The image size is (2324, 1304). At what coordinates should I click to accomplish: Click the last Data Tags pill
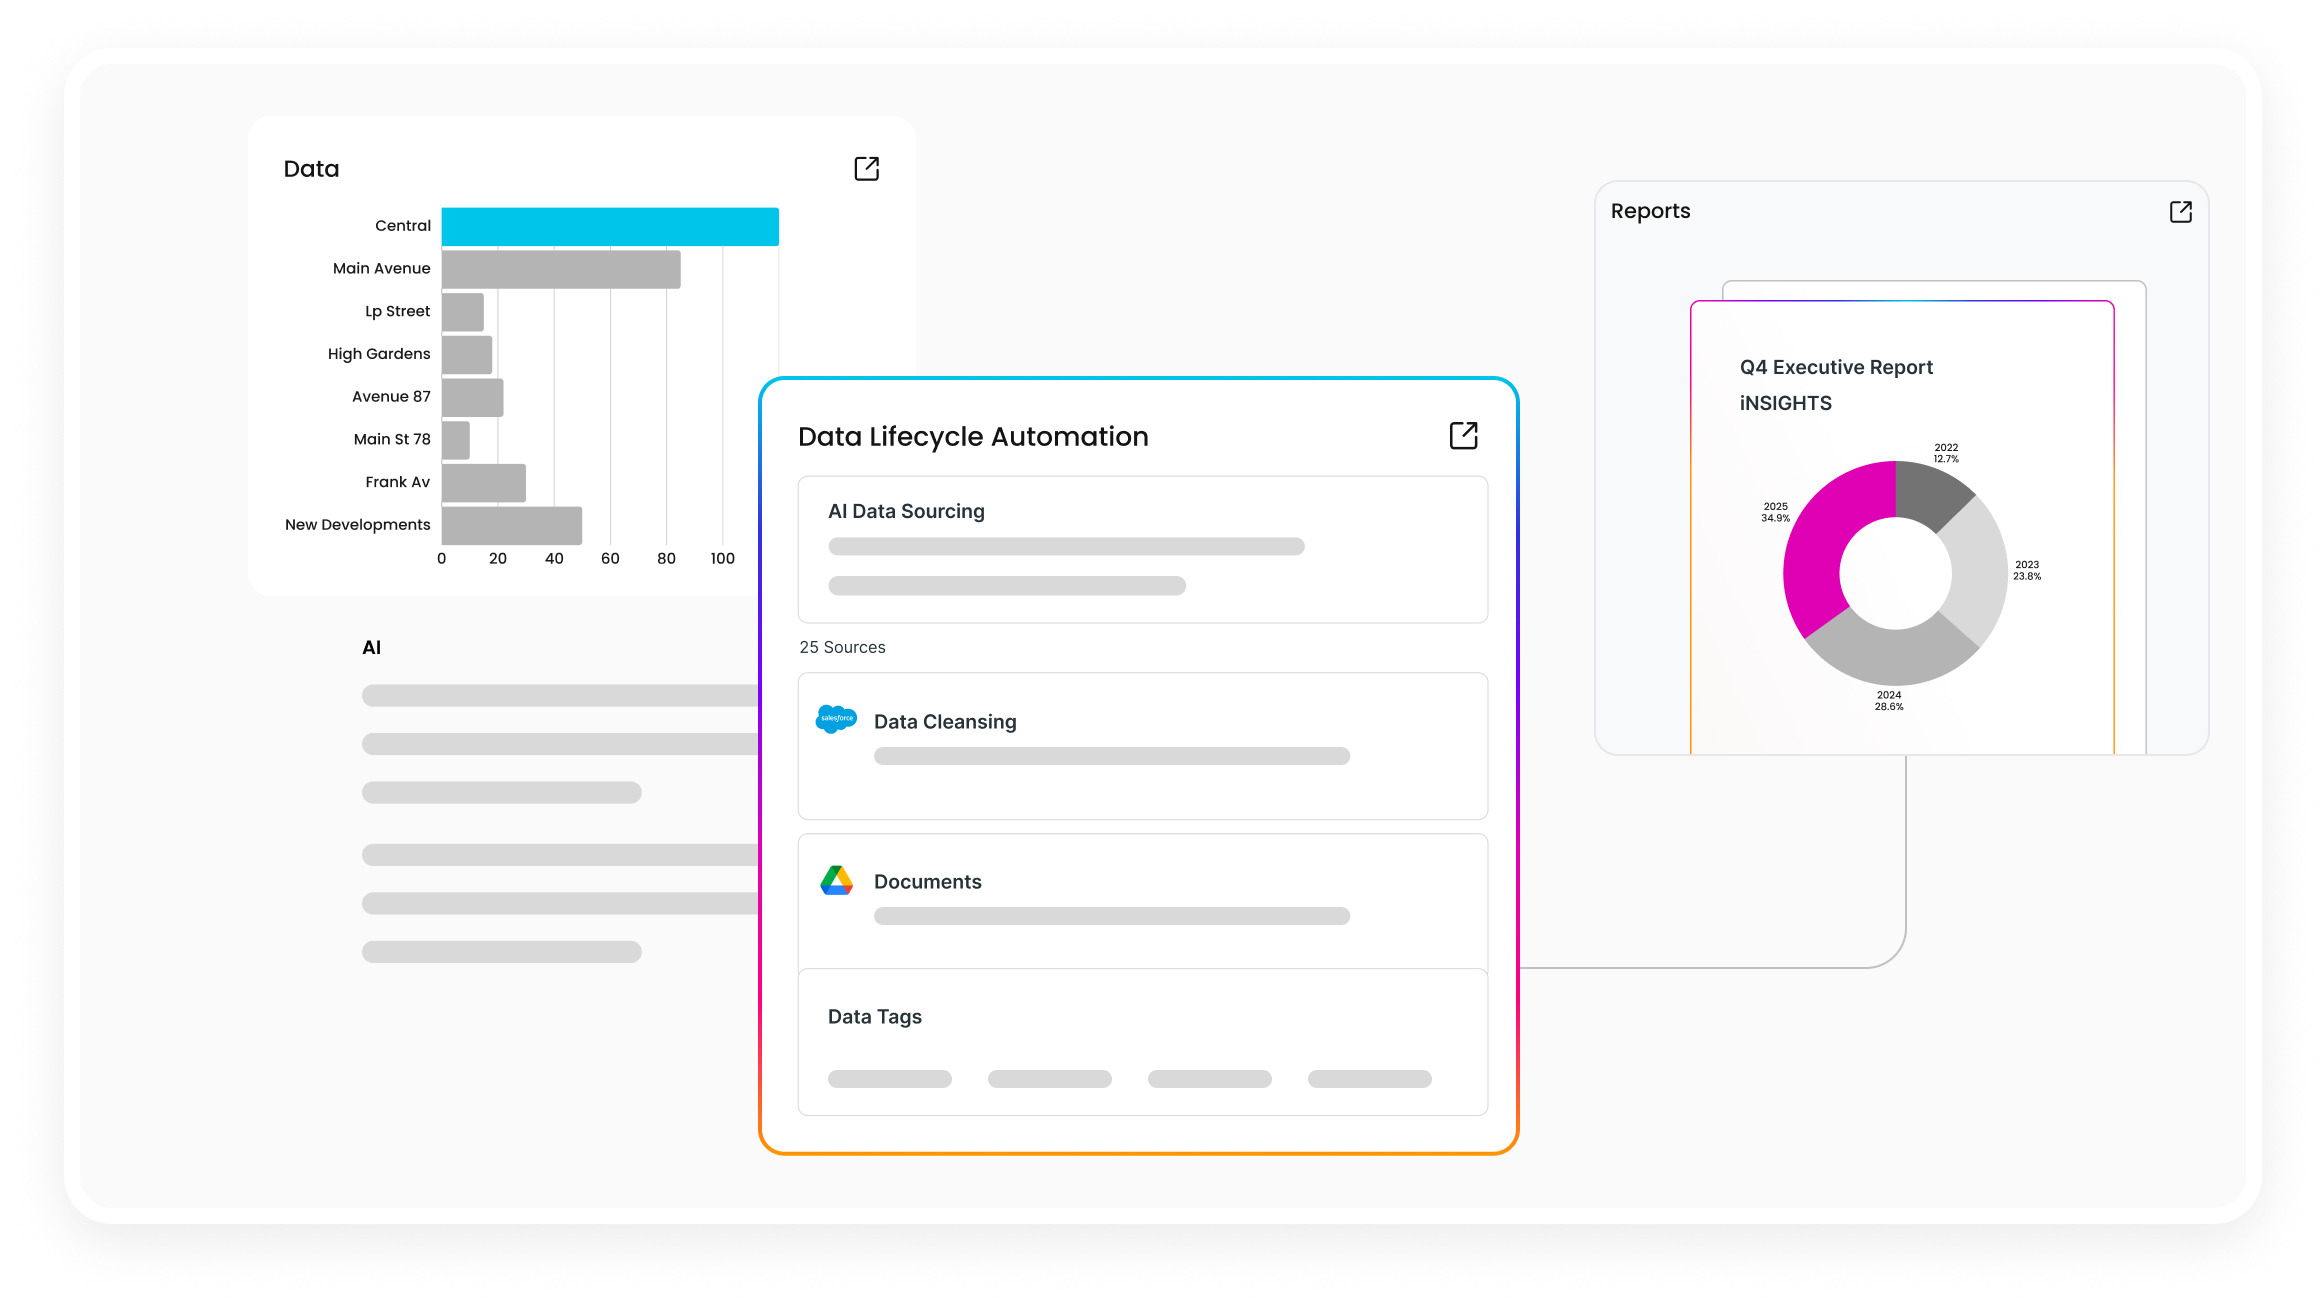pyautogui.click(x=1369, y=1079)
